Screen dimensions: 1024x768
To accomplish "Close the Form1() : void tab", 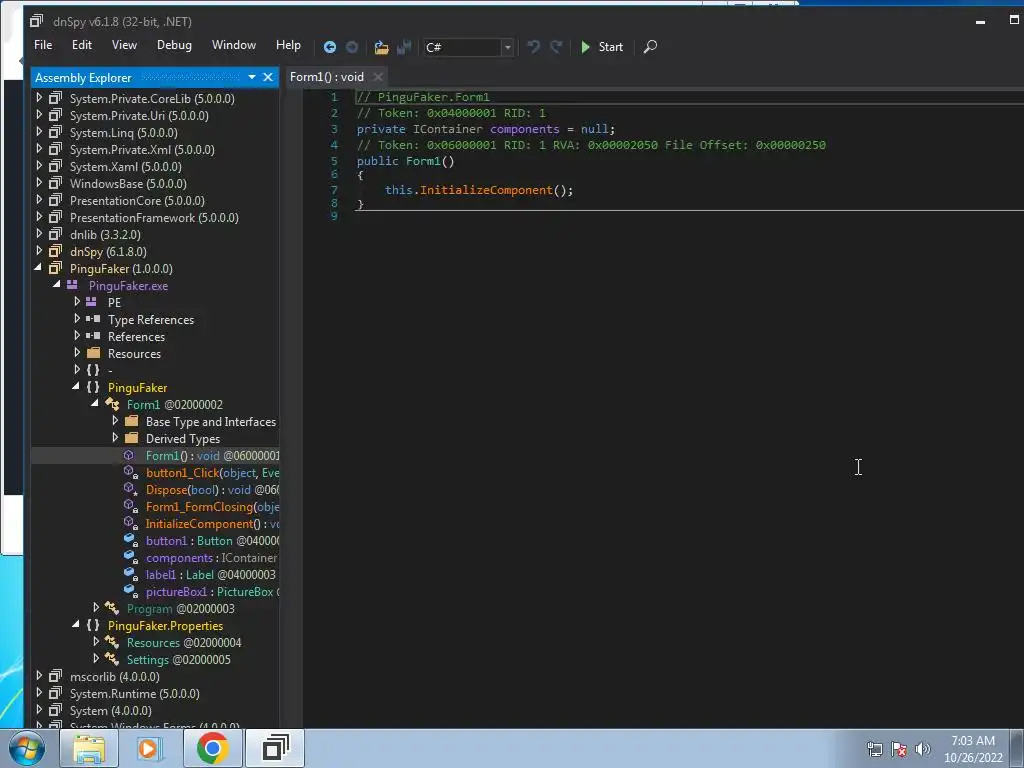I will coord(377,77).
